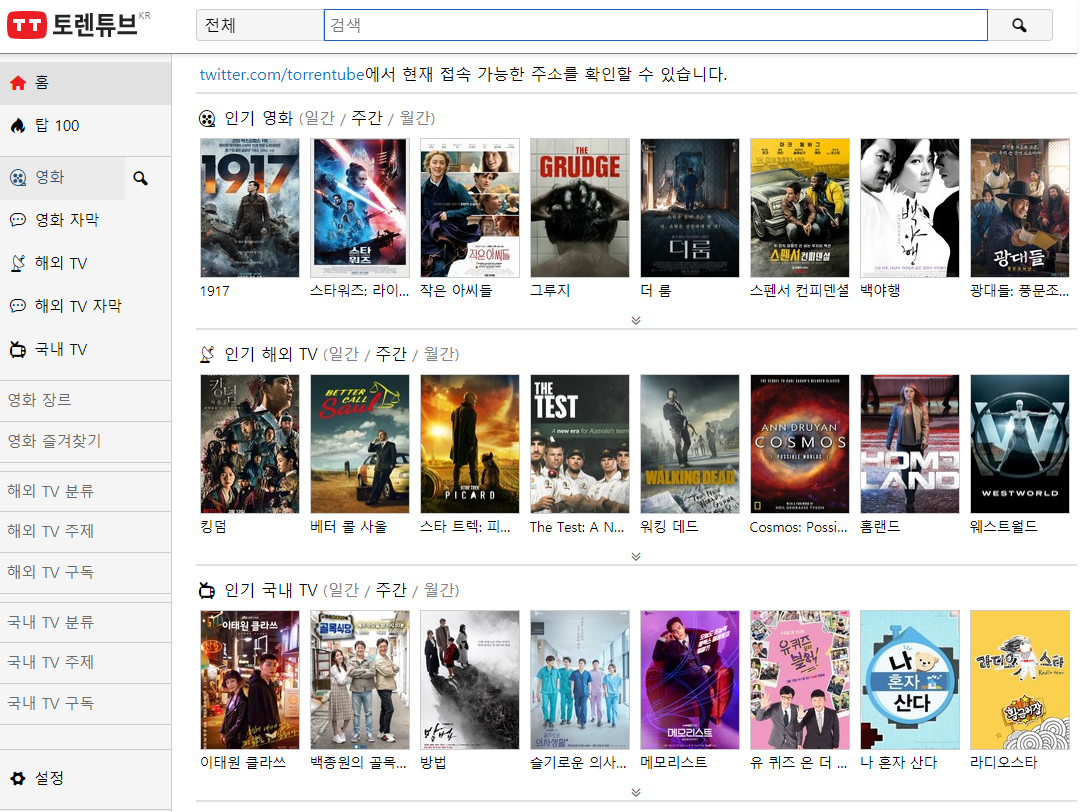
Task: Open the 방법 show poster
Action: tap(470, 679)
